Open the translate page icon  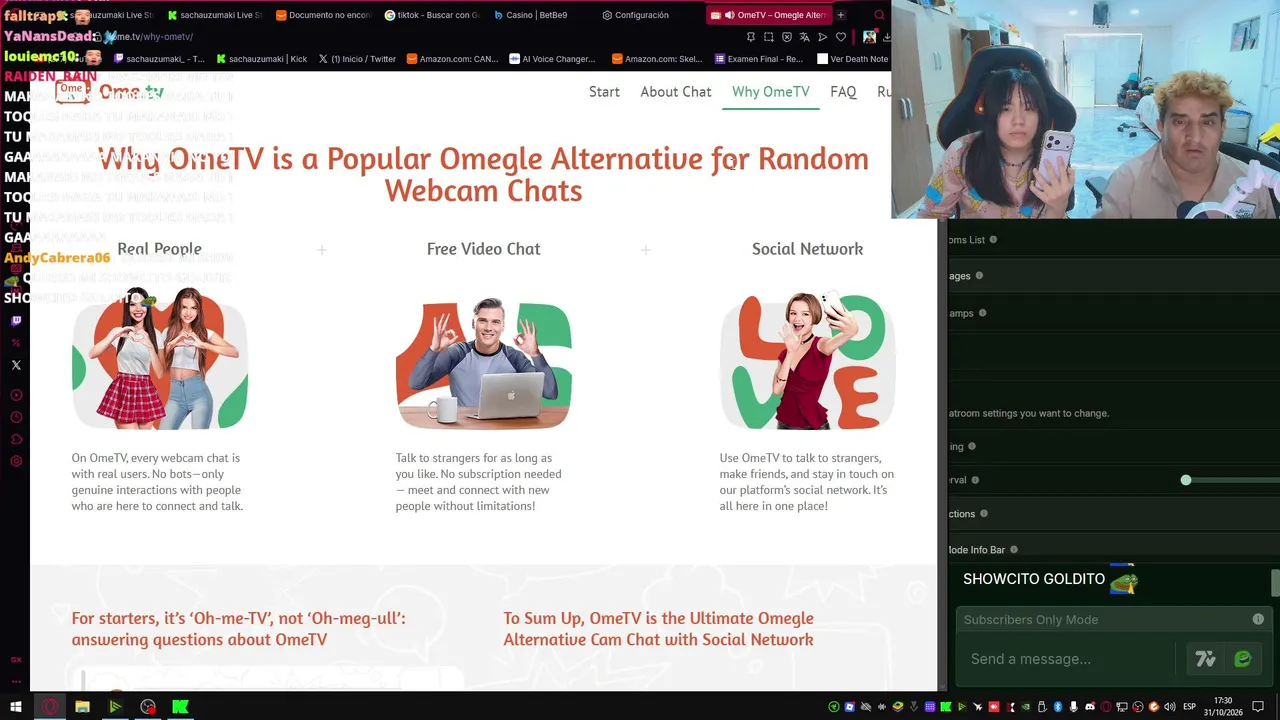(804, 37)
